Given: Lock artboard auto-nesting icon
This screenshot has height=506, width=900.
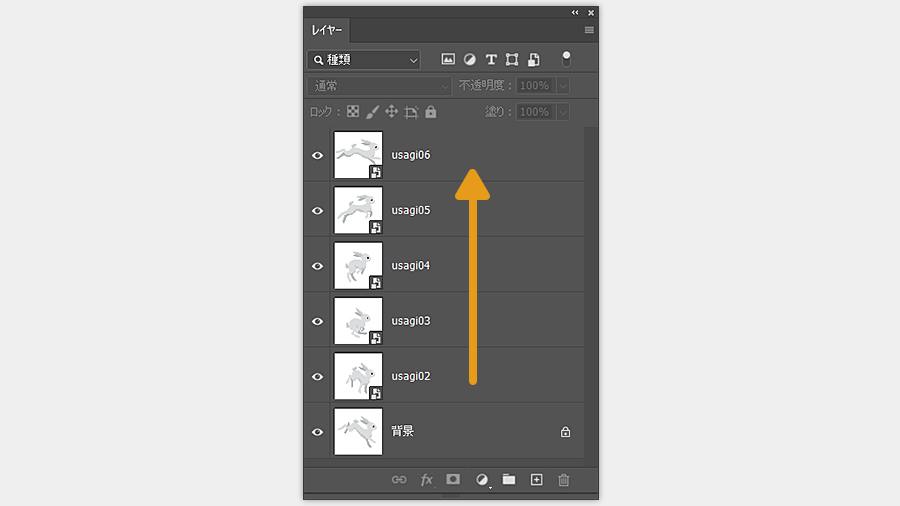Looking at the screenshot, I should click(x=411, y=112).
